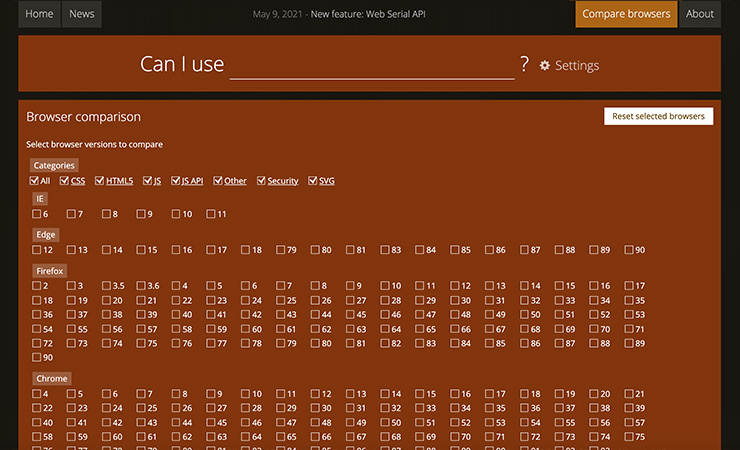Viewport: 740px width, 450px height.
Task: Select Chrome version 57
Action: pos(629,422)
